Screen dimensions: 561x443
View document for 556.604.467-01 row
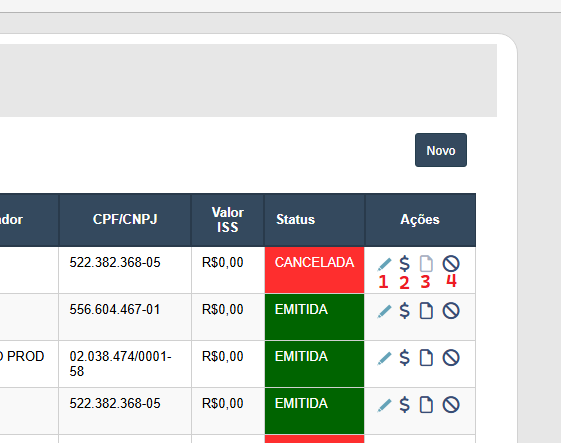click(x=426, y=311)
